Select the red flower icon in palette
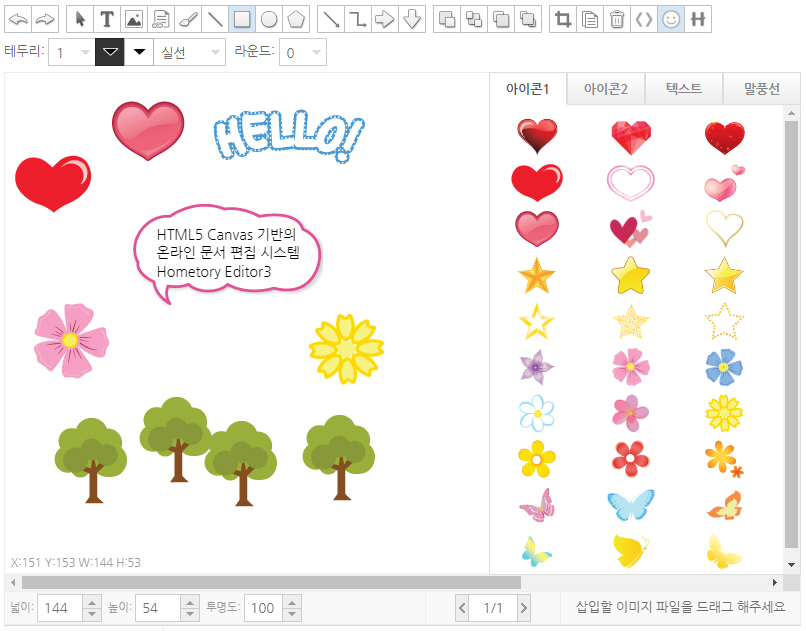 631,459
